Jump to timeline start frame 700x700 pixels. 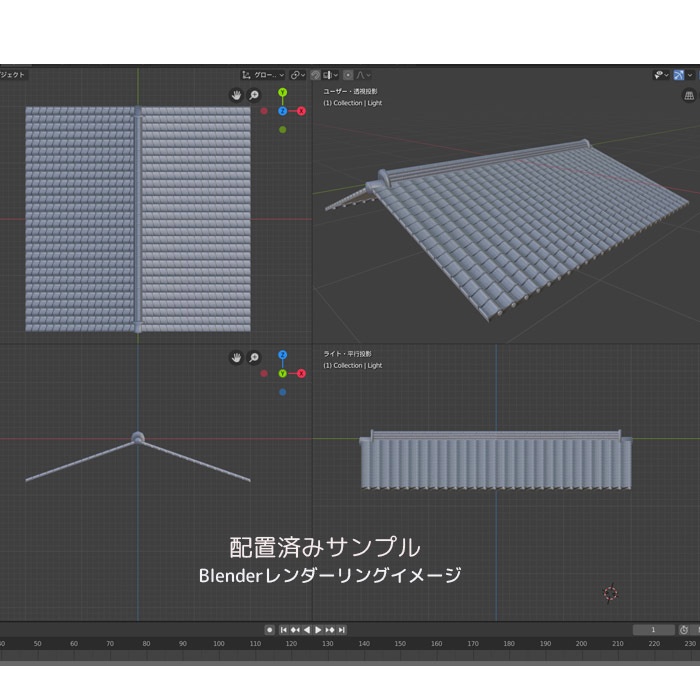[x=283, y=630]
